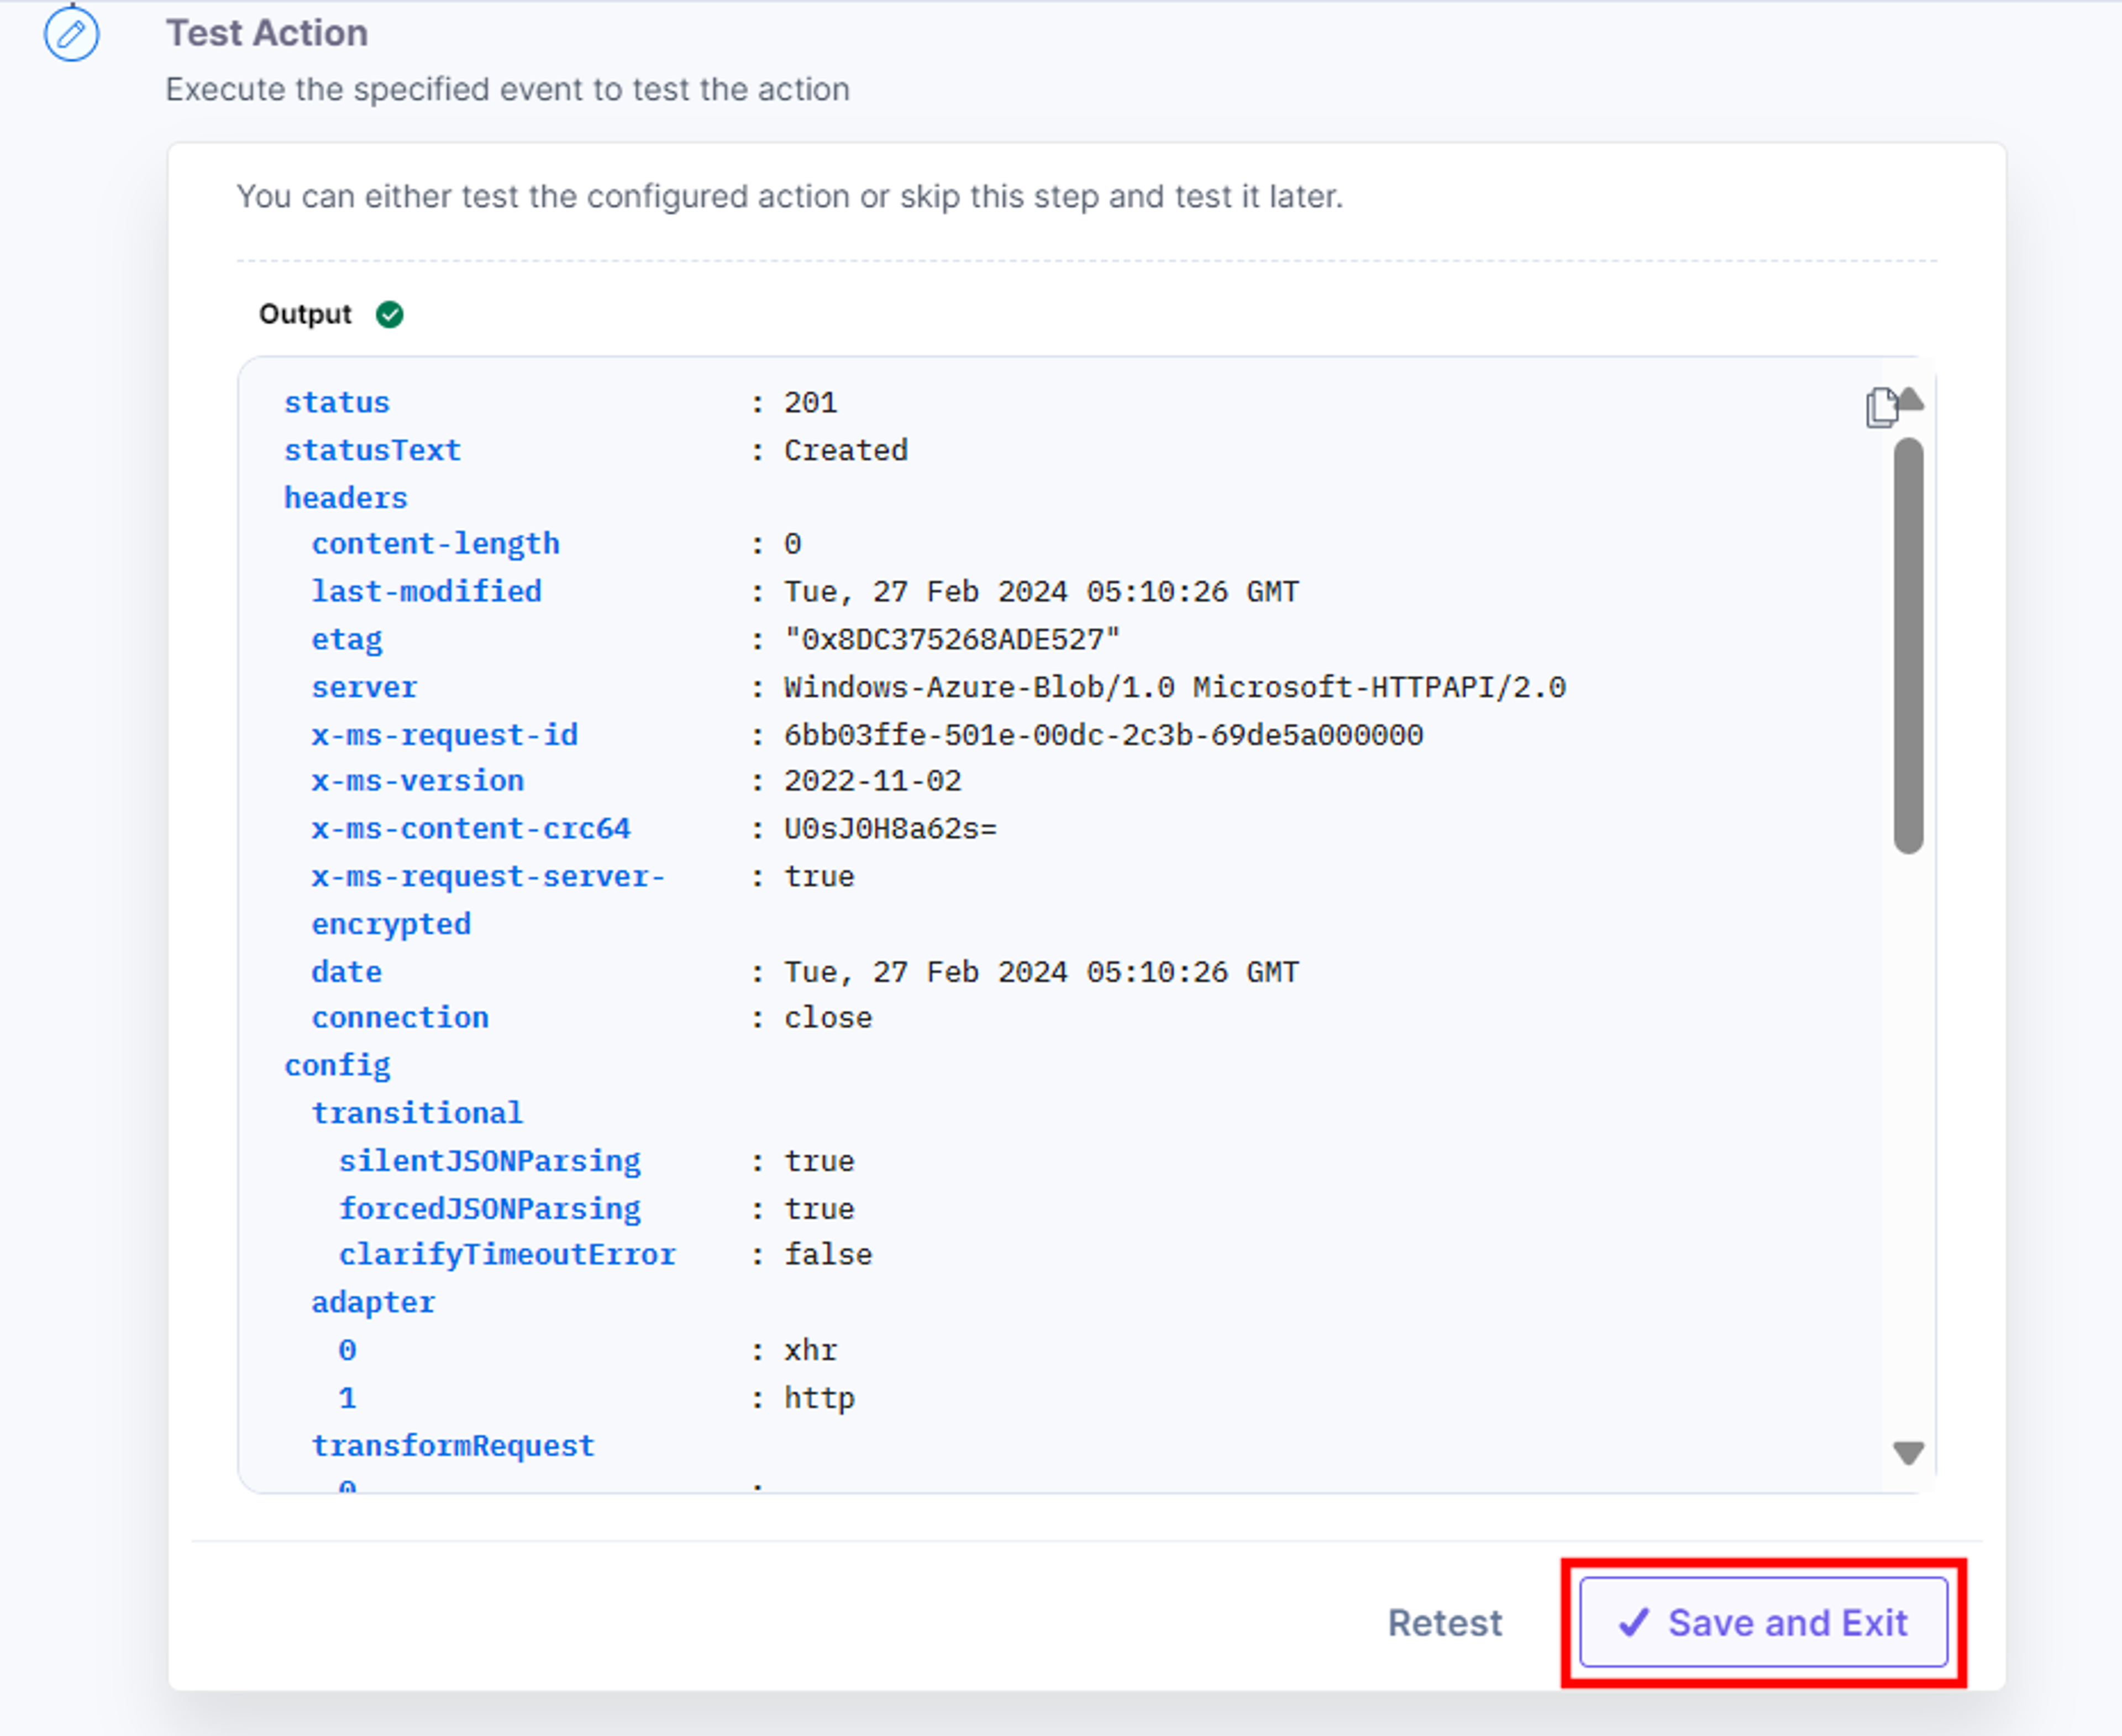
Task: Click the scrollbar down arrow in output
Action: point(1908,1453)
